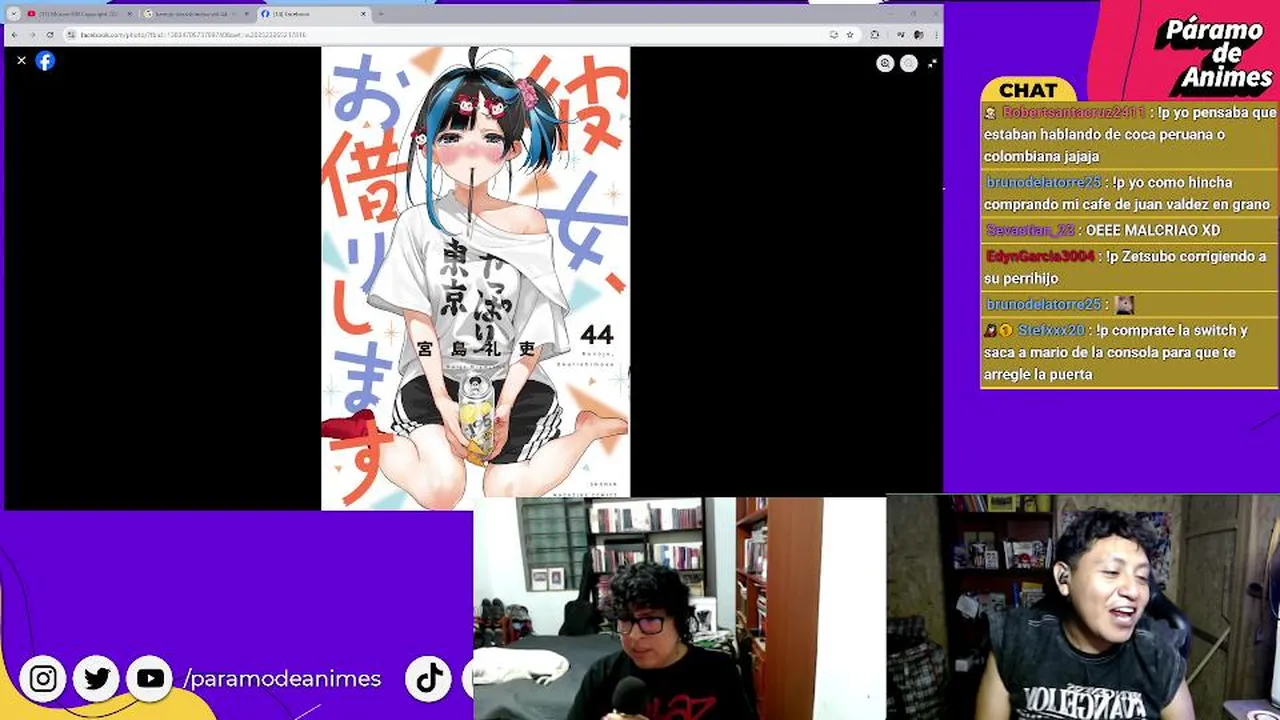Click the Páramo de Animes logo
1280x720 pixels.
point(1213,52)
